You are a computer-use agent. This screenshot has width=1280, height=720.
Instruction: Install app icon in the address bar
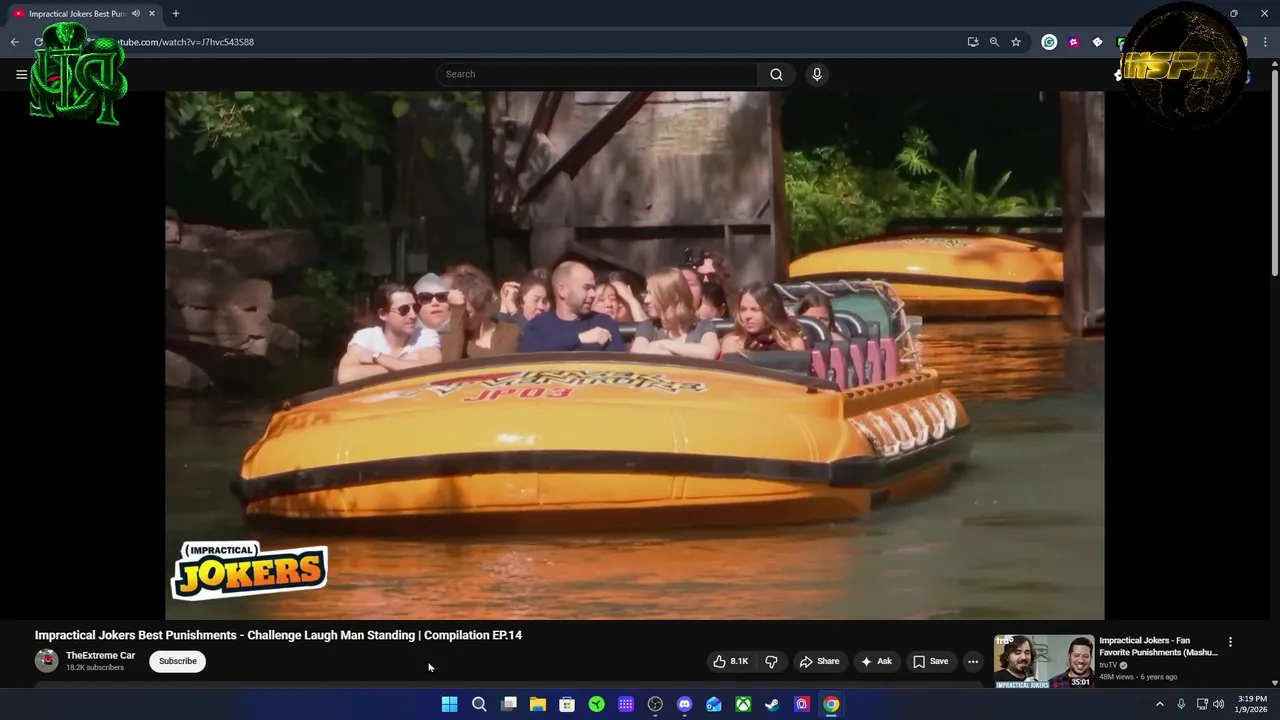pyautogui.click(x=973, y=42)
